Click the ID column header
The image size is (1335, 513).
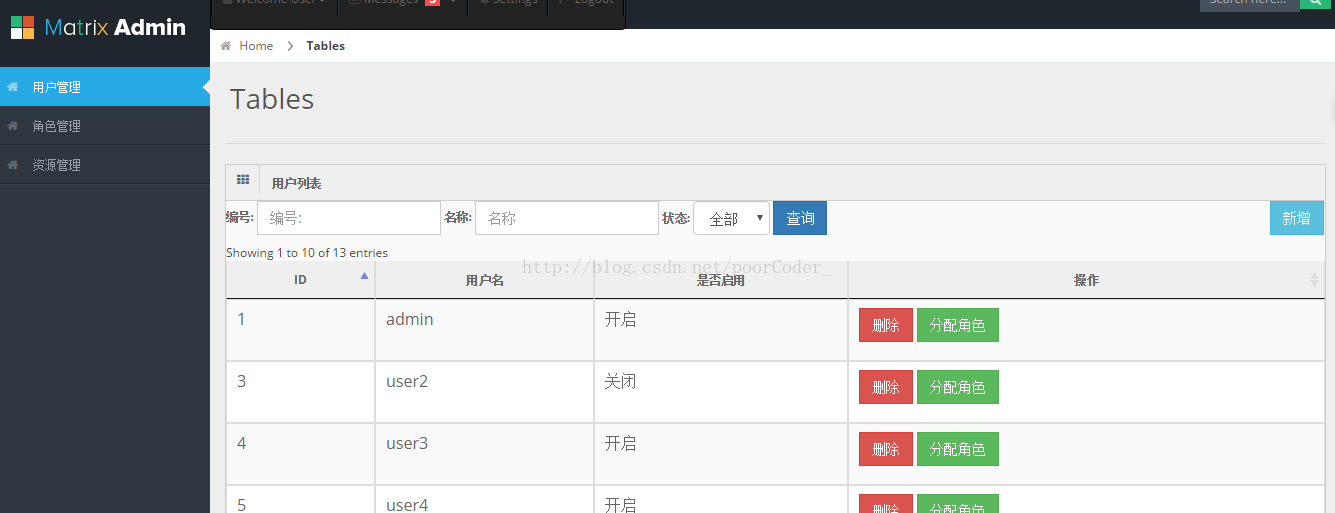click(x=300, y=280)
